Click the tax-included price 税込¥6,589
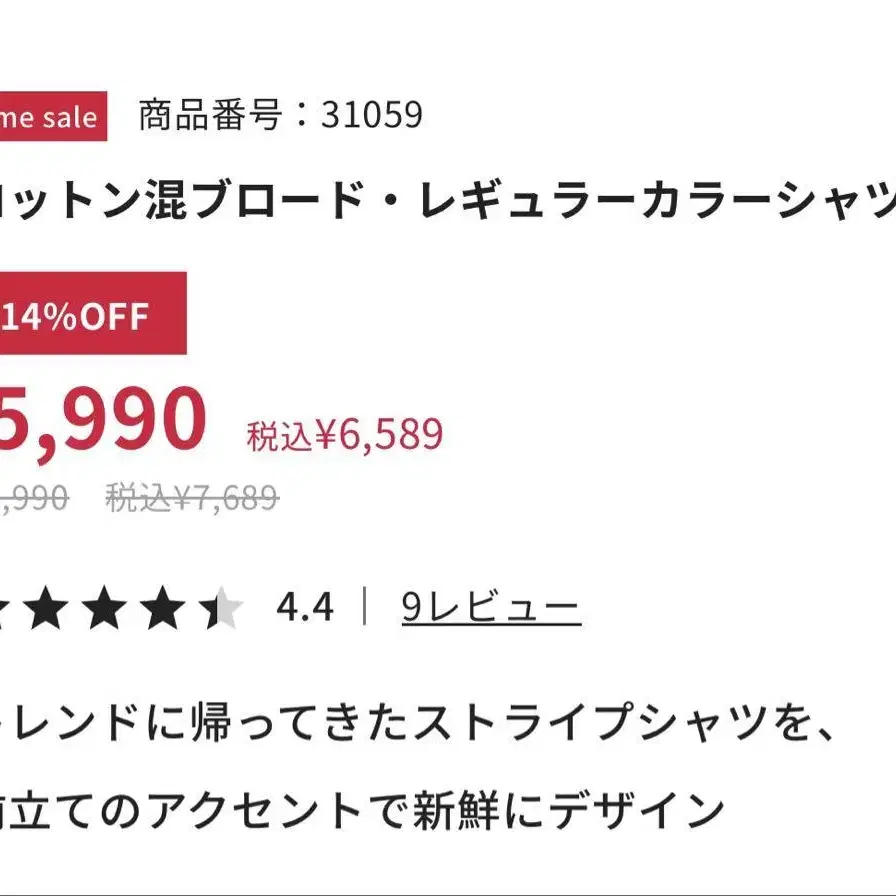Viewport: 896px width, 896px height. click(345, 434)
